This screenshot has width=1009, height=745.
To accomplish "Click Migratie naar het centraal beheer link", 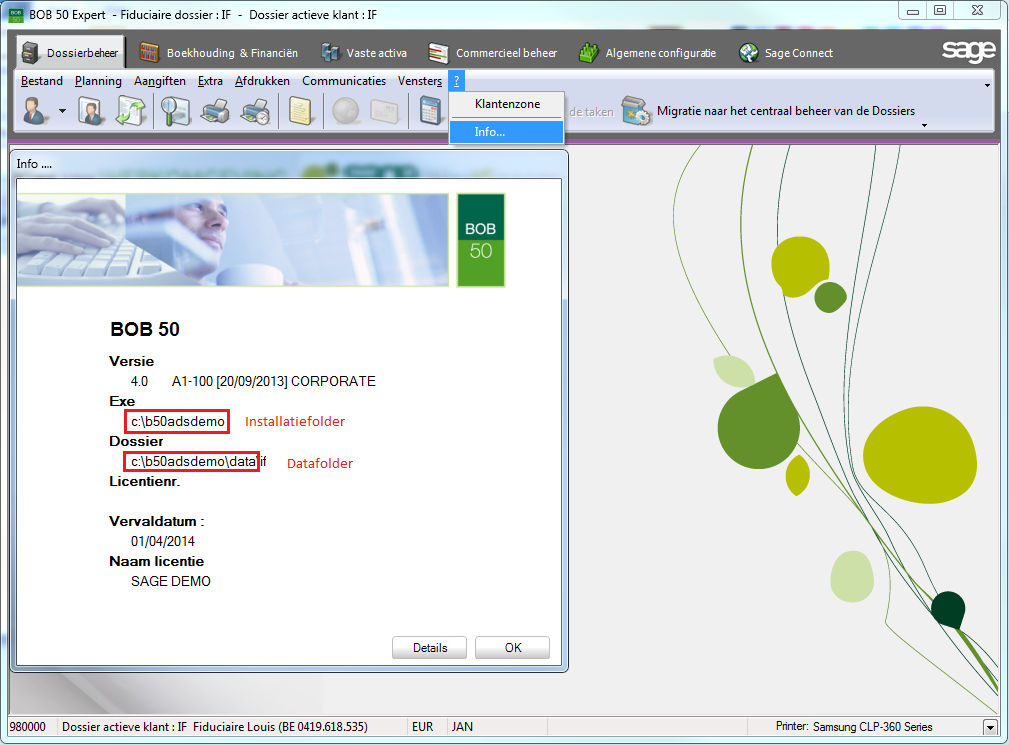I will pos(786,111).
